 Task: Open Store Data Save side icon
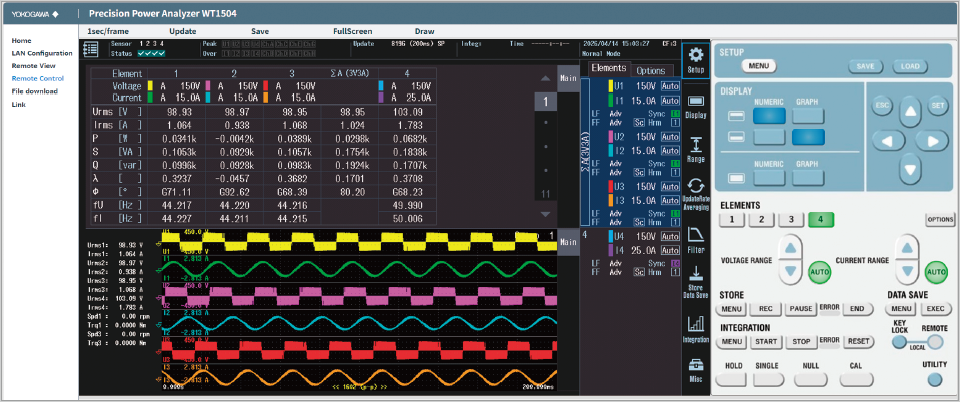point(696,283)
